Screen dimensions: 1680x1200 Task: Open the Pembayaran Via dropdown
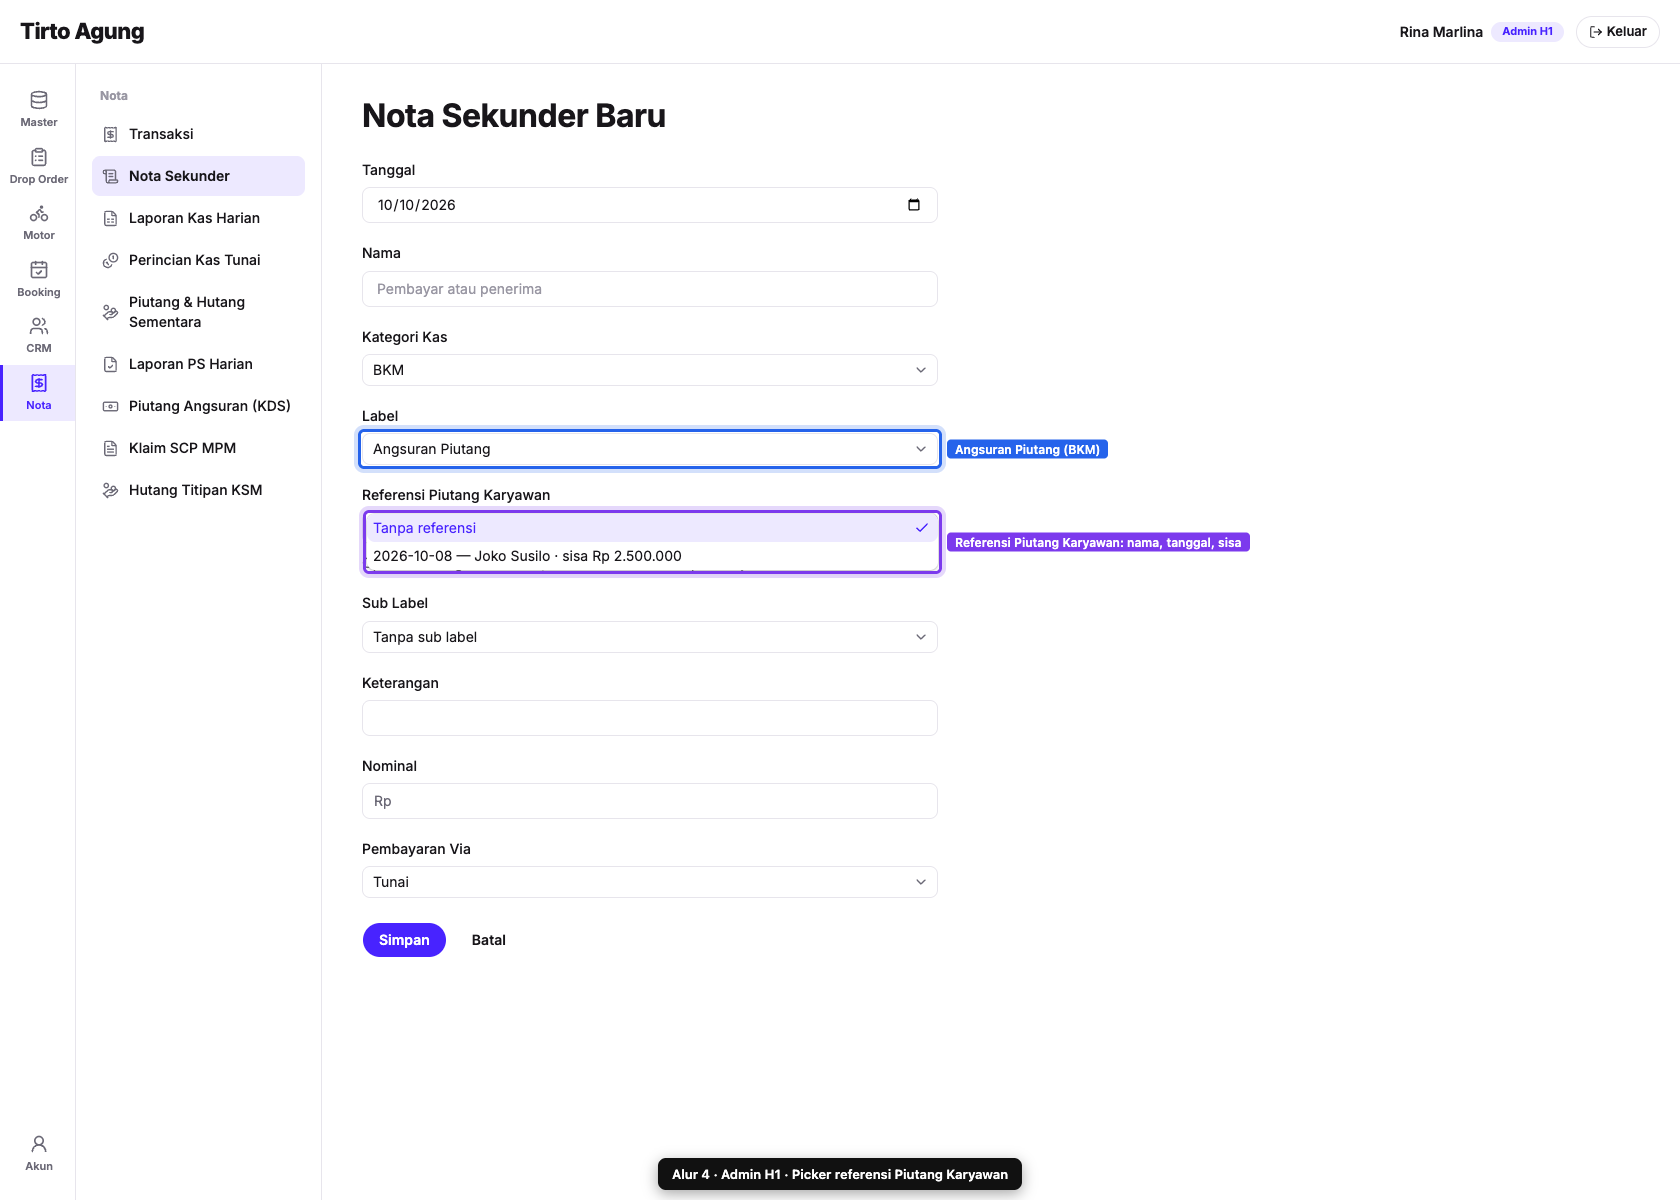[x=650, y=882]
